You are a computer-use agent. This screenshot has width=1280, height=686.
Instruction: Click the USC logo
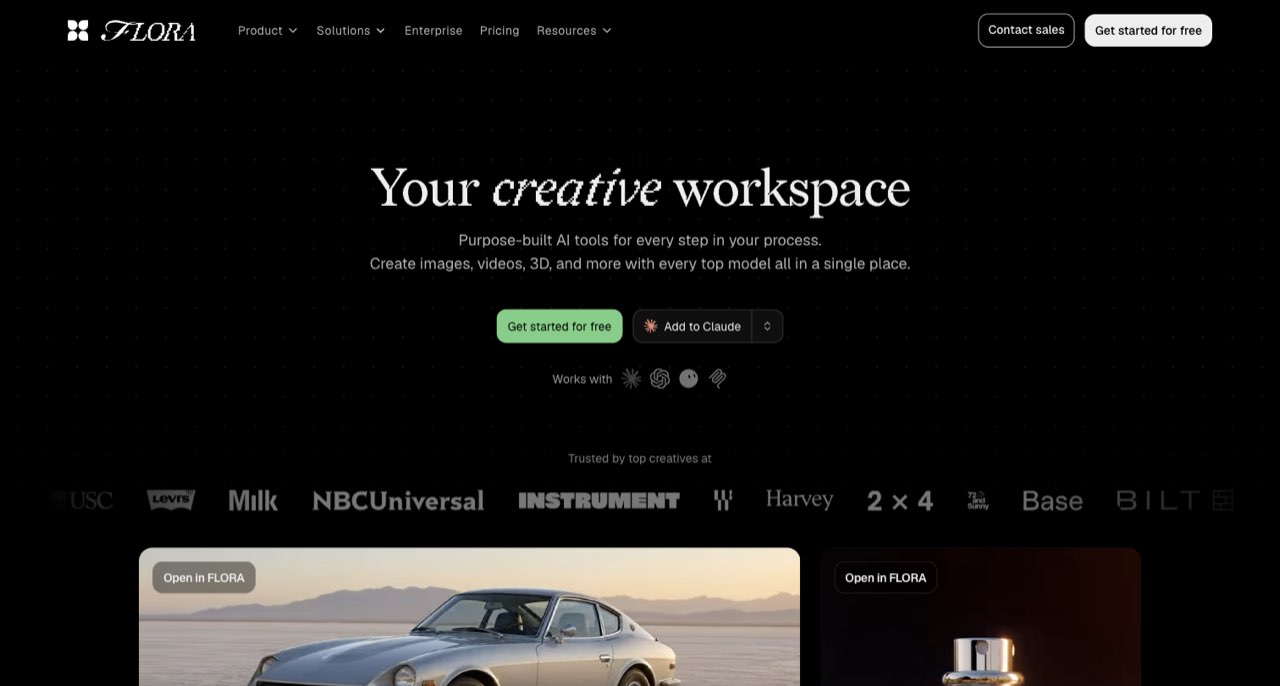click(82, 500)
